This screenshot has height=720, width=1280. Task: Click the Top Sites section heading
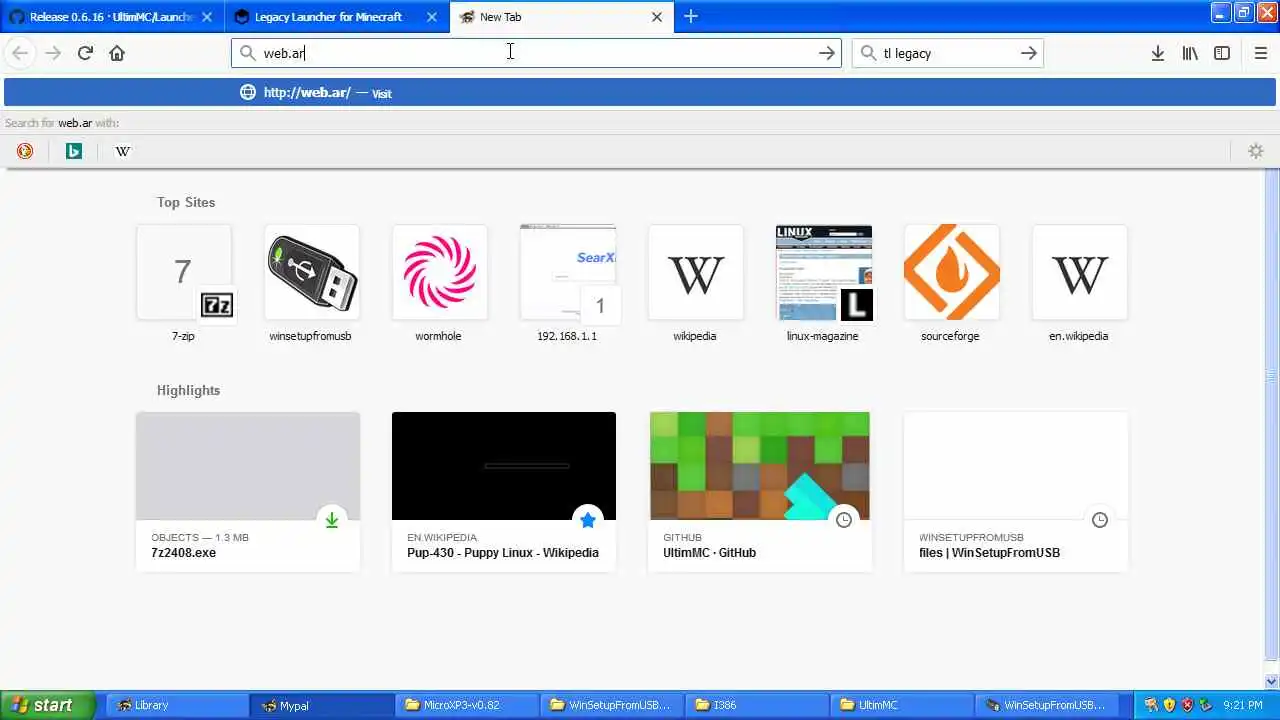(186, 202)
